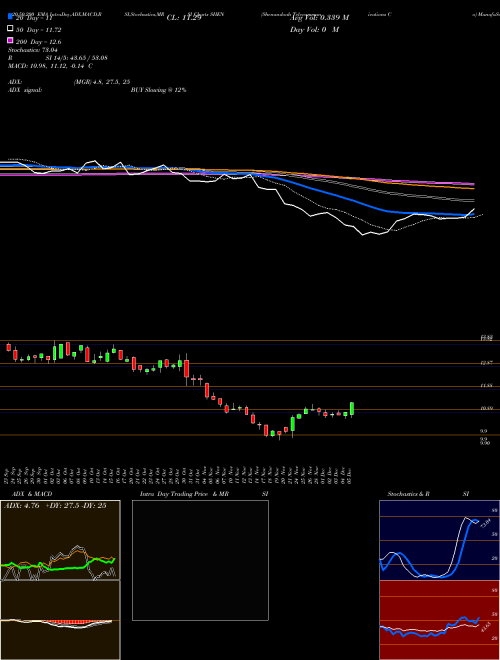Viewport: 500px width, 660px height.
Task: Click the 'Day Vol: 0 M' text
Action: click(x=314, y=30)
